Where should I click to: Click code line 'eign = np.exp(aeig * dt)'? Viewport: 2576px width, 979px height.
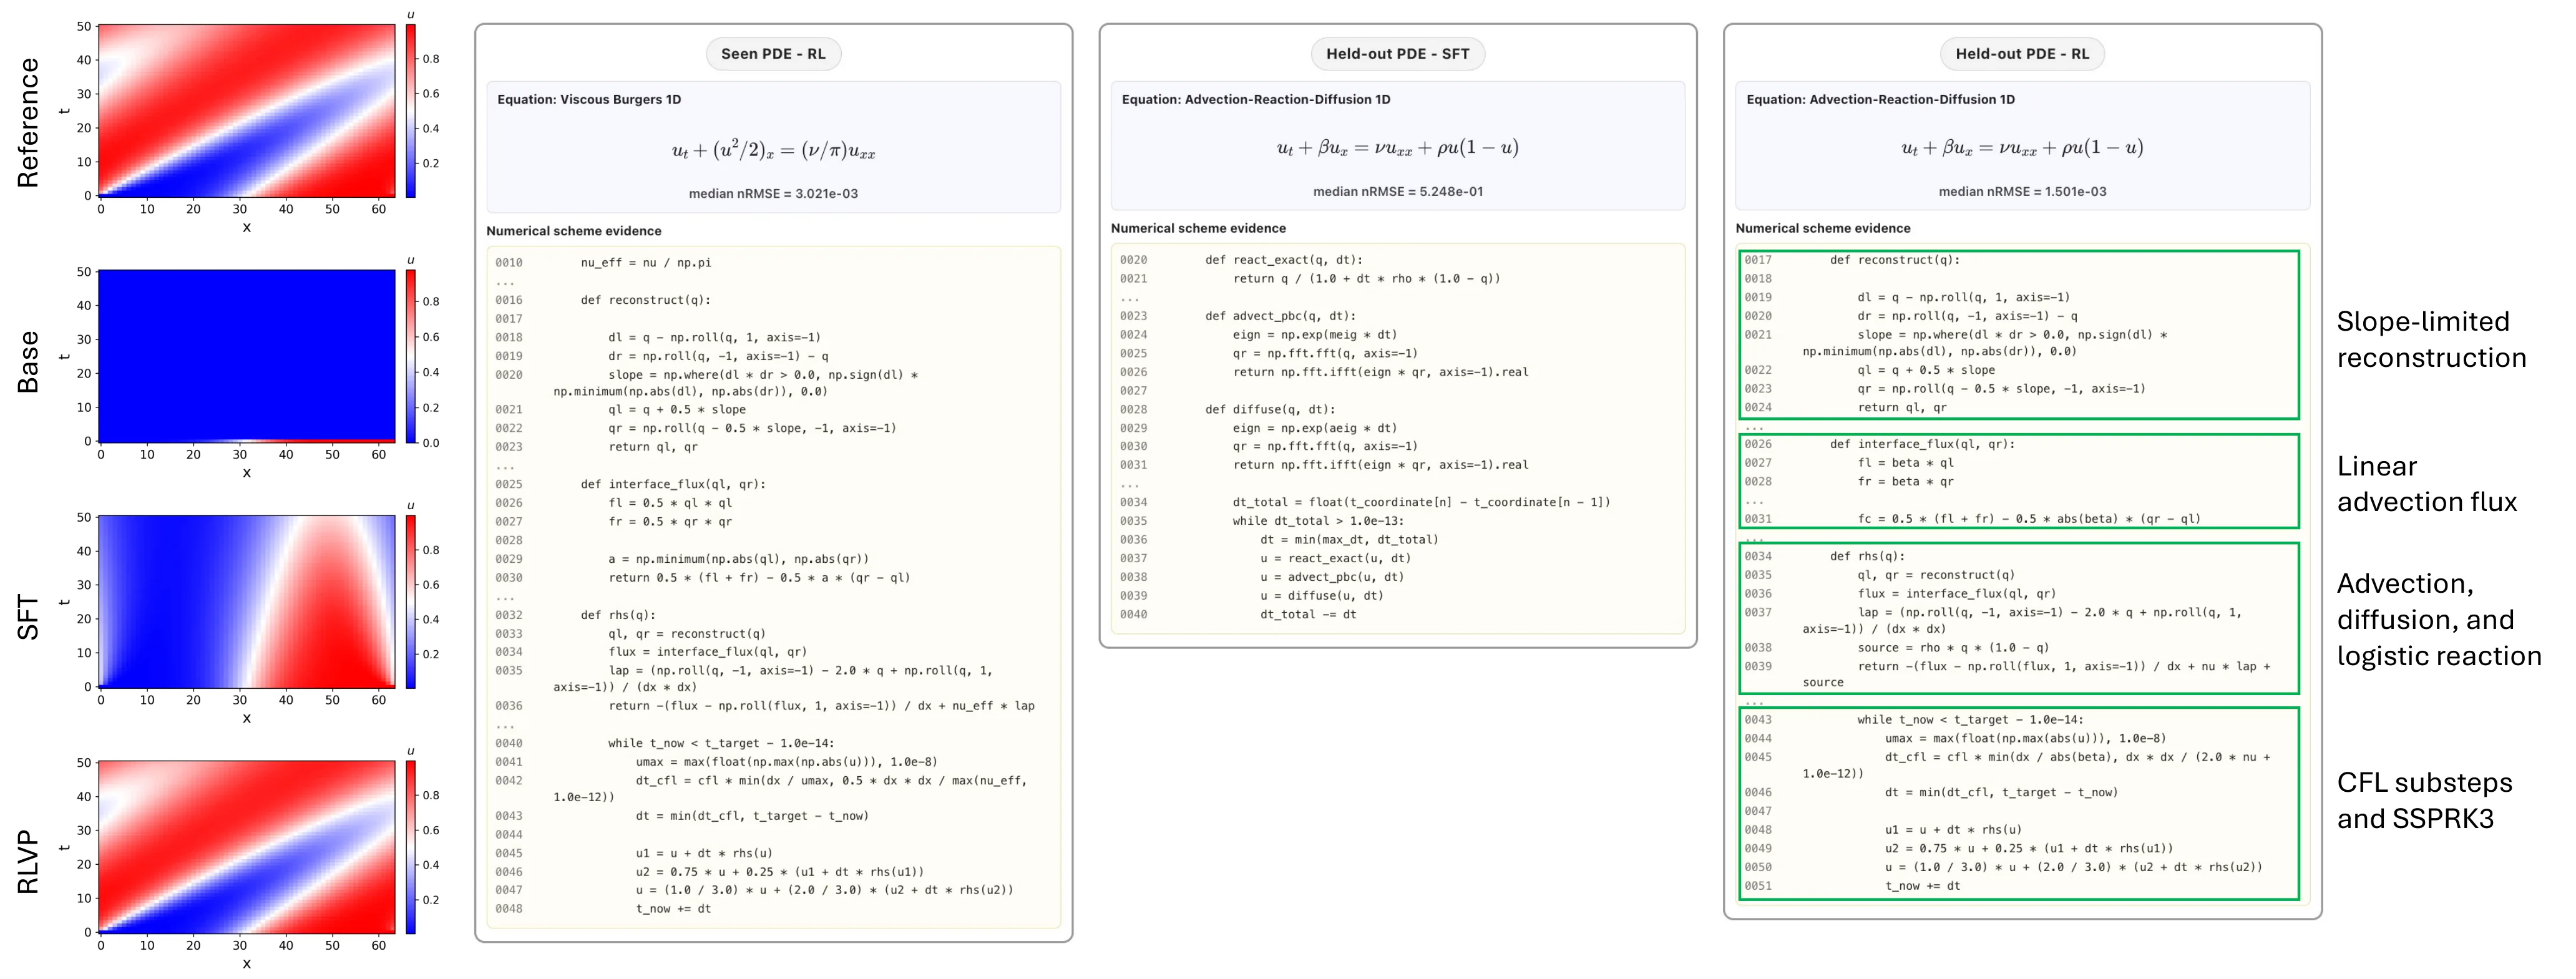click(x=1314, y=428)
